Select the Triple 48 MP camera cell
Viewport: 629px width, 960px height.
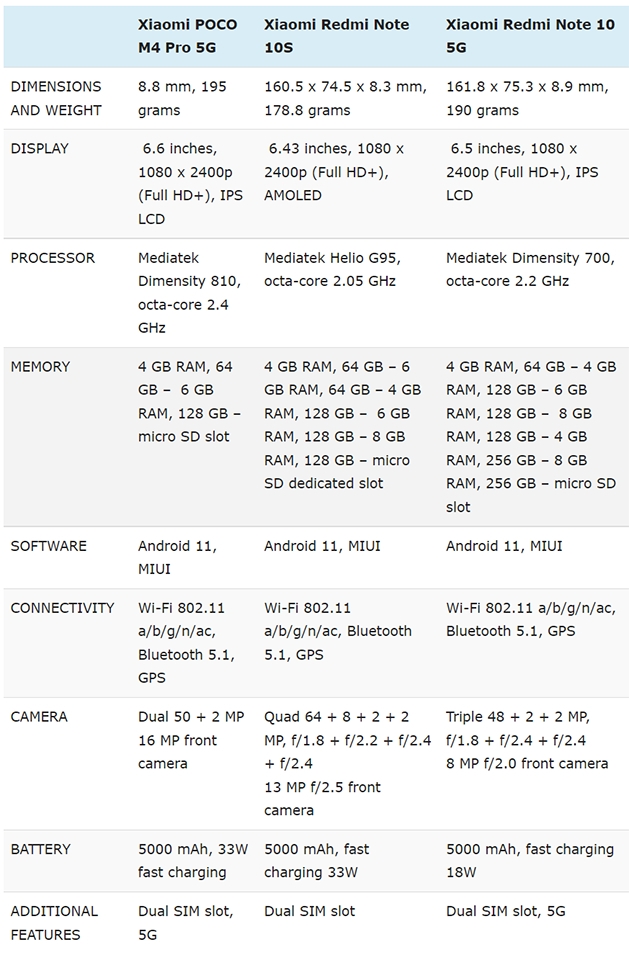pos(527,740)
